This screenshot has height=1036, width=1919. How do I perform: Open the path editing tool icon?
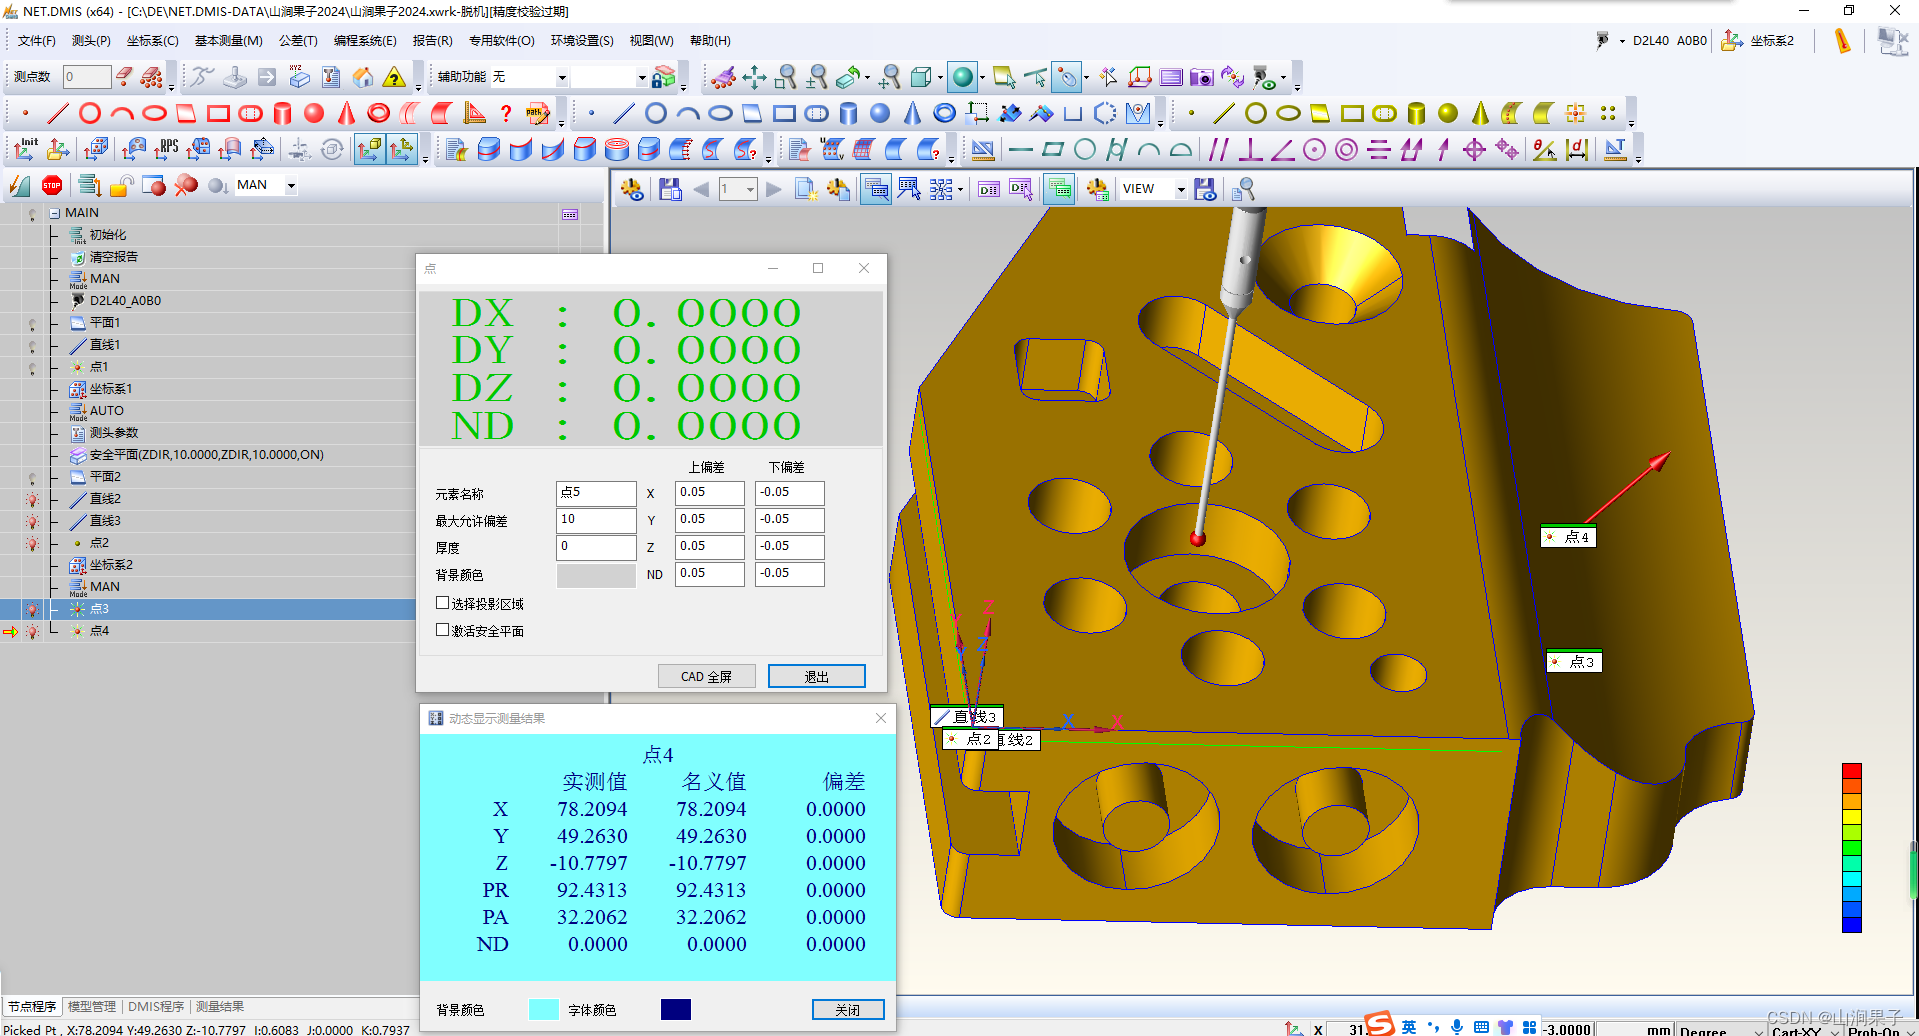tap(538, 113)
